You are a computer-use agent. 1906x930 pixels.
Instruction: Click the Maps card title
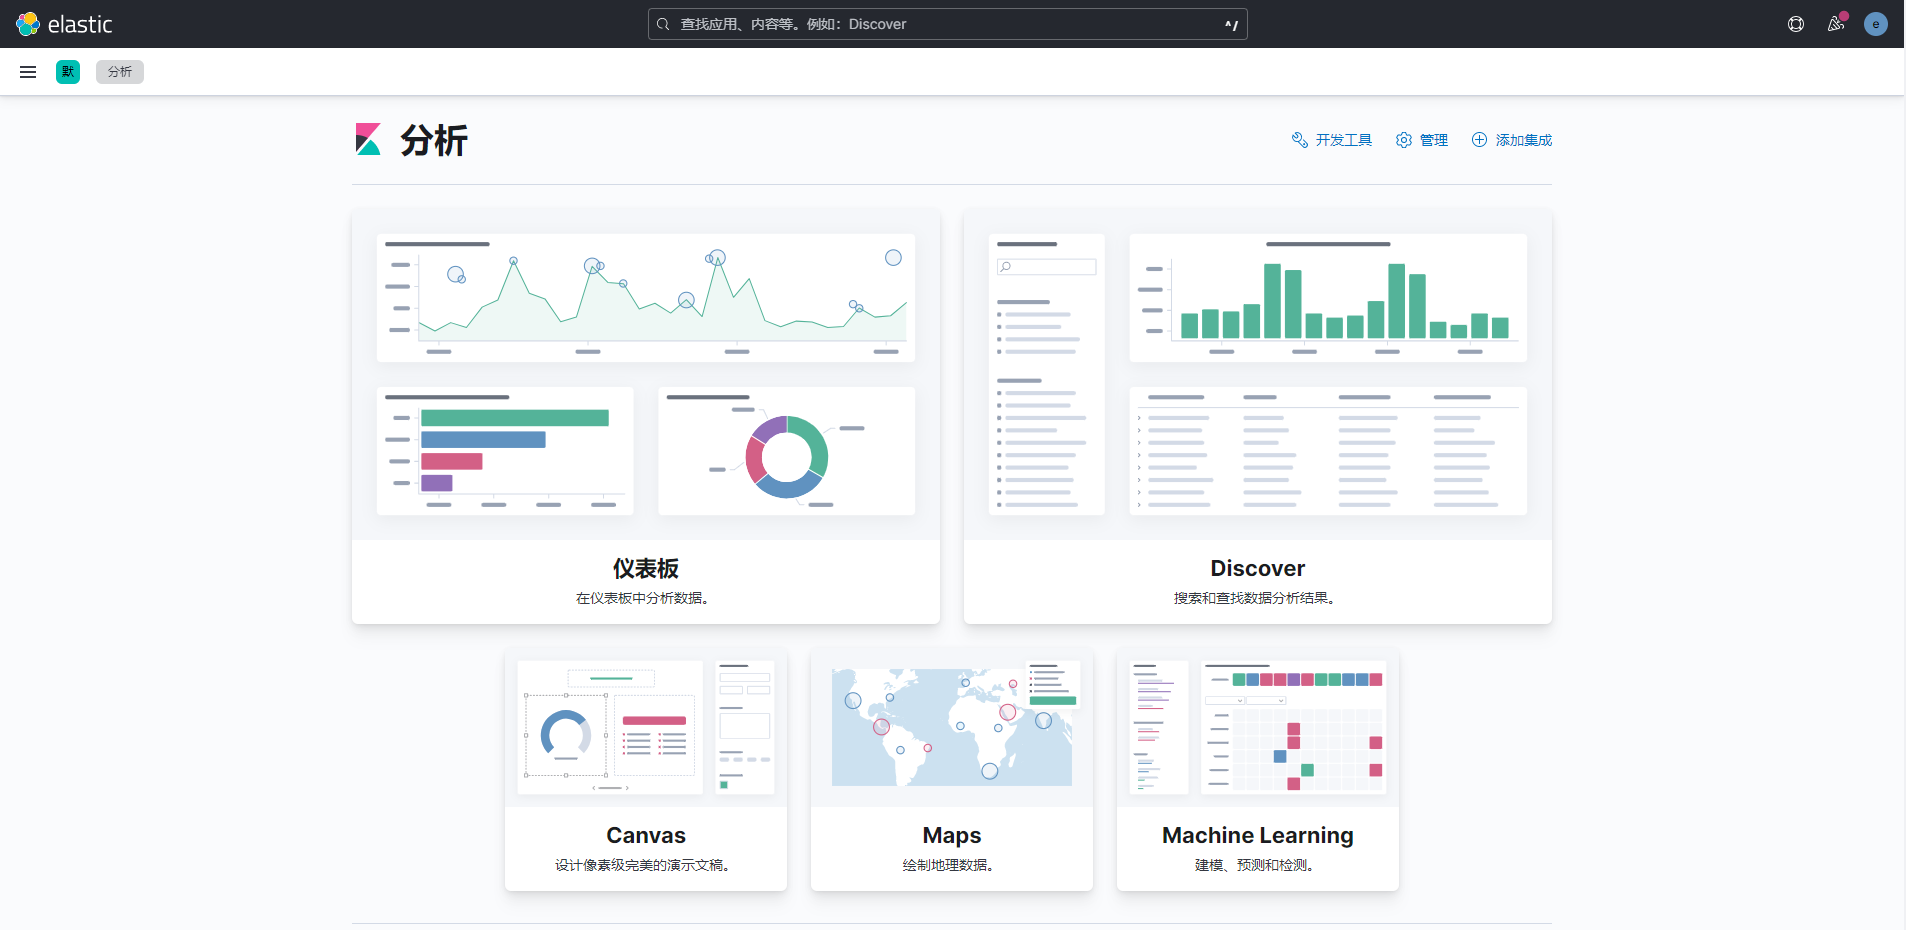(952, 835)
